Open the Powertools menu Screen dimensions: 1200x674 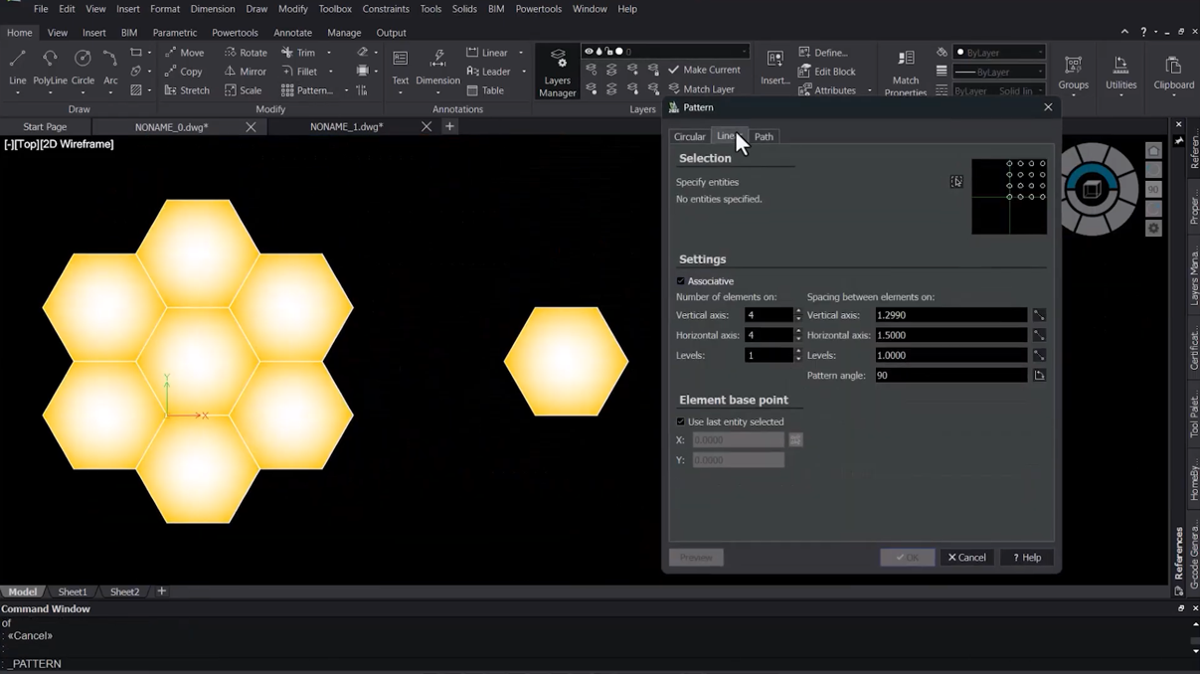click(539, 9)
